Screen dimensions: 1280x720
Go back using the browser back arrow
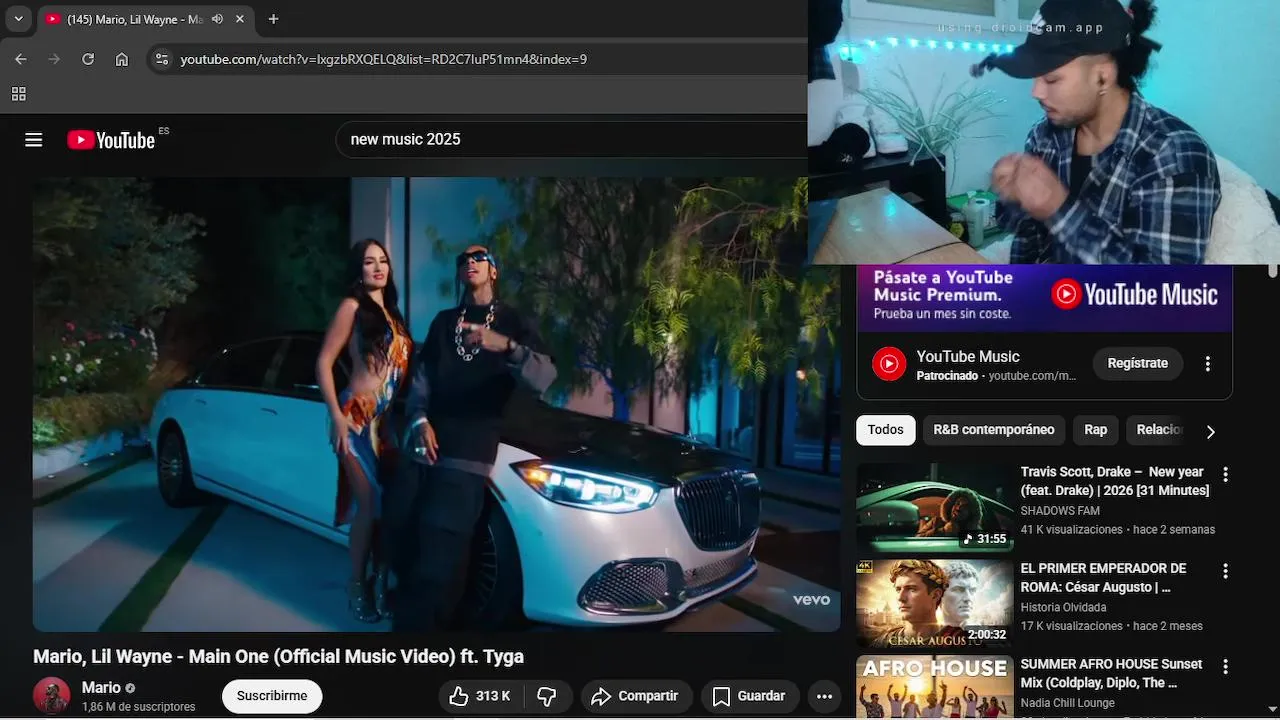pyautogui.click(x=21, y=59)
